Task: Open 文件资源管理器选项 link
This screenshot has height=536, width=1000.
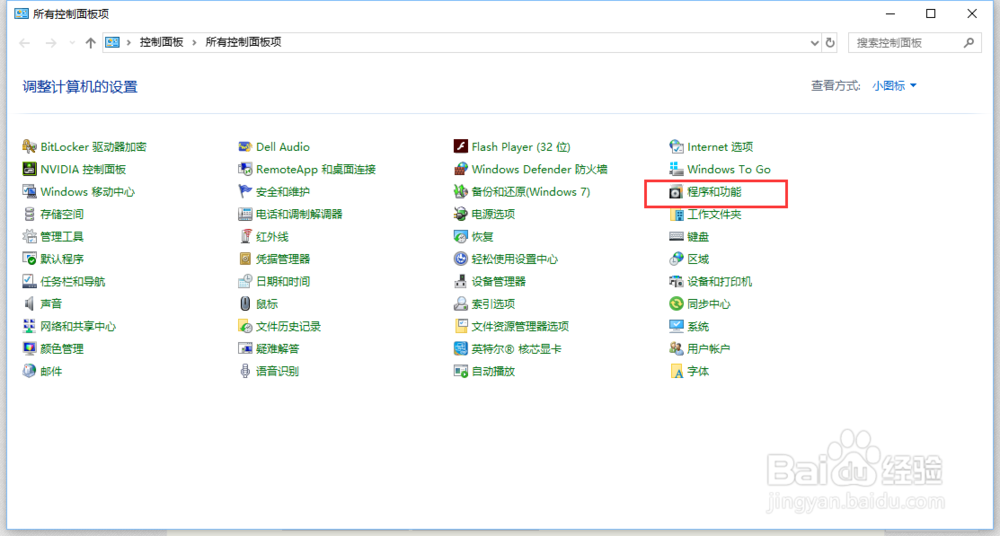Action: point(520,326)
